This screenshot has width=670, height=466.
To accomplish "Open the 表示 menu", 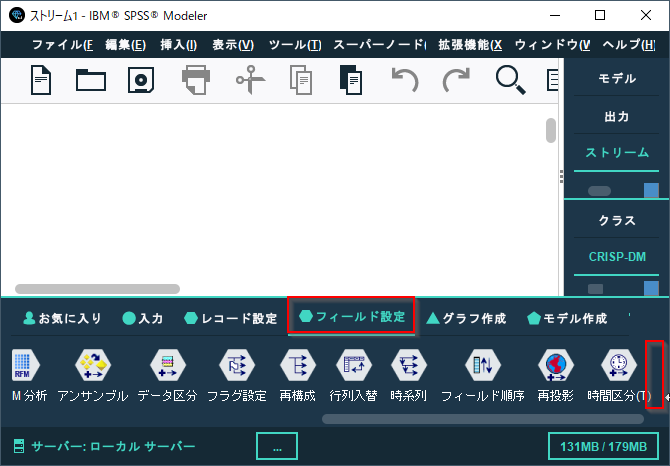I will click(233, 44).
